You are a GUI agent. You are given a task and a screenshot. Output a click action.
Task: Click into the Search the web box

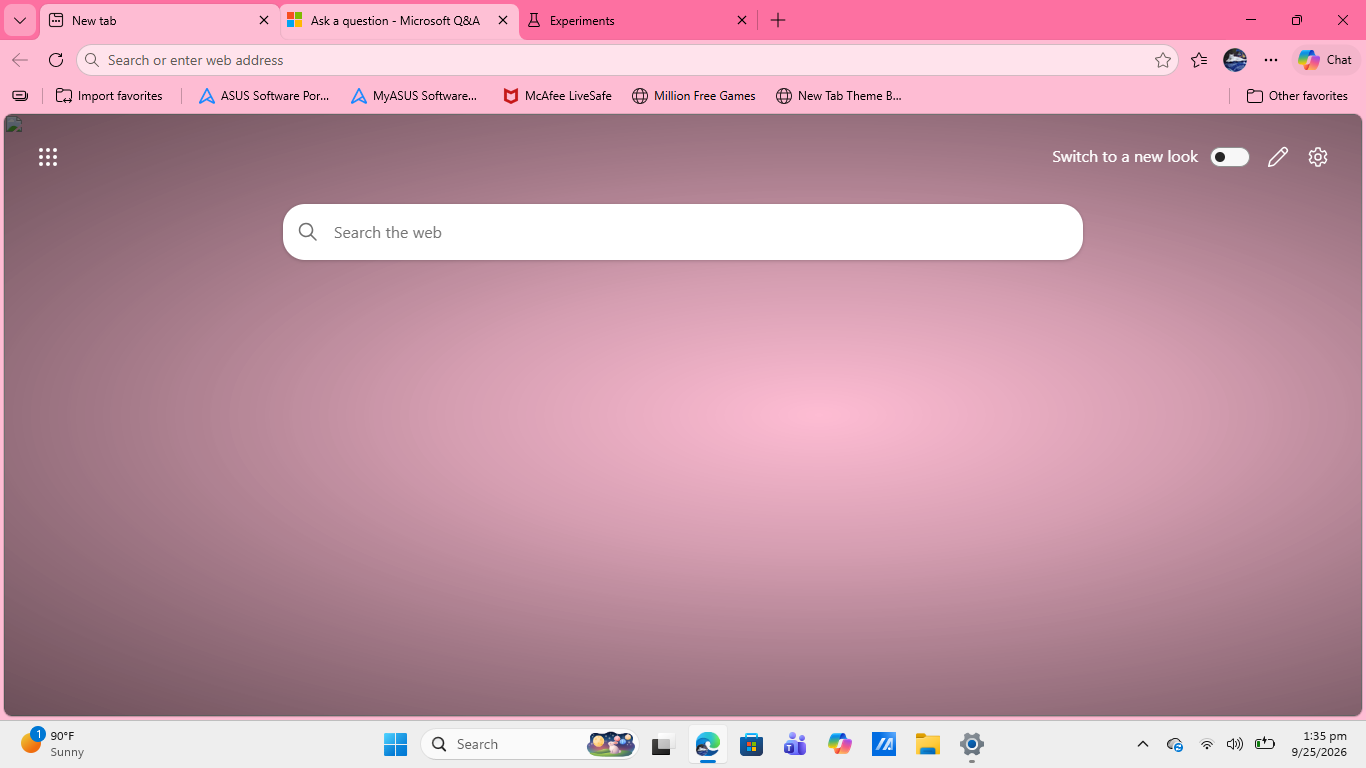click(x=683, y=232)
